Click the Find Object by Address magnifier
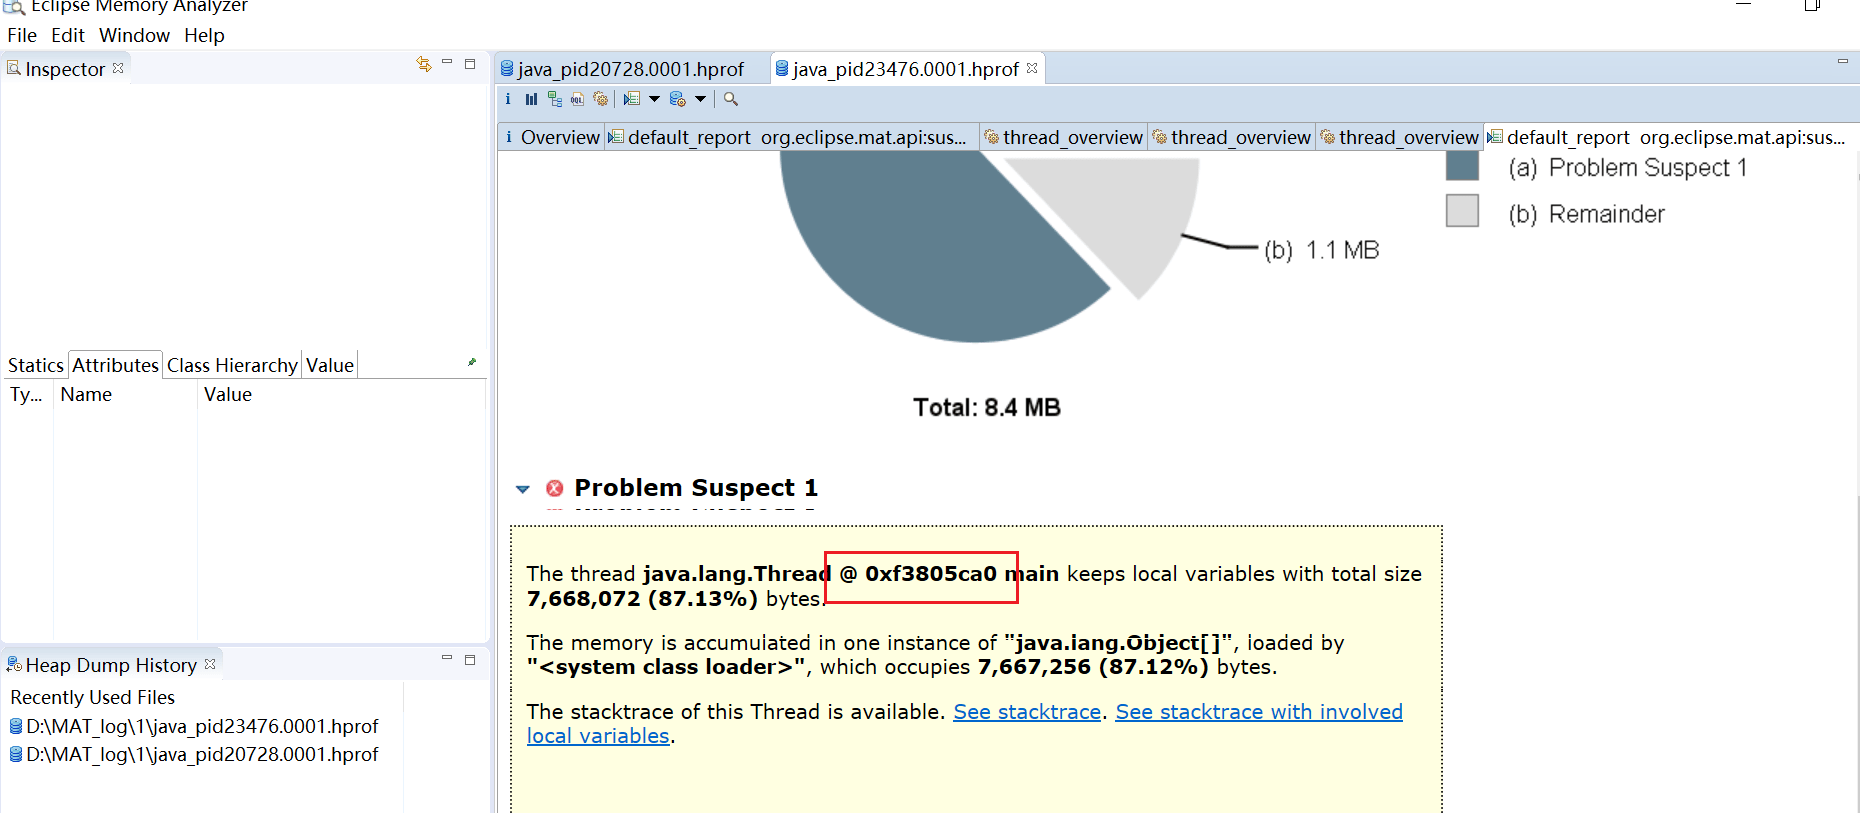This screenshot has width=1860, height=813. tap(731, 99)
